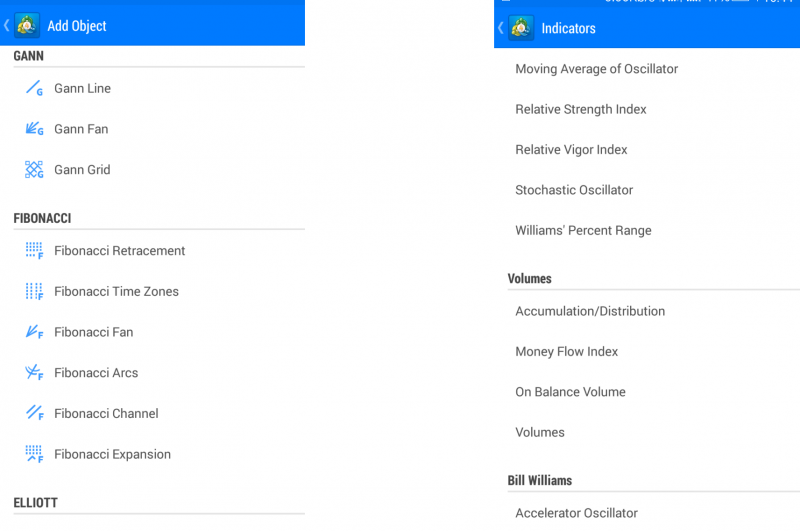This screenshot has width=800, height=531.
Task: Select the Fibonacci Retracement icon
Action: (x=34, y=250)
